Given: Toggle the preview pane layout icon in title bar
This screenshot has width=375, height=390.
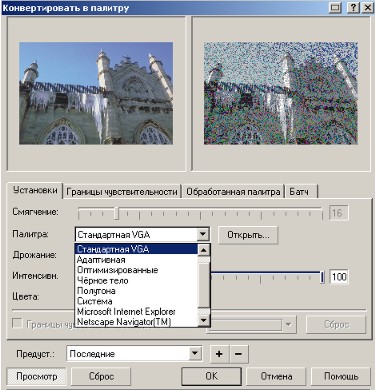Looking at the screenshot, I should (335, 8).
